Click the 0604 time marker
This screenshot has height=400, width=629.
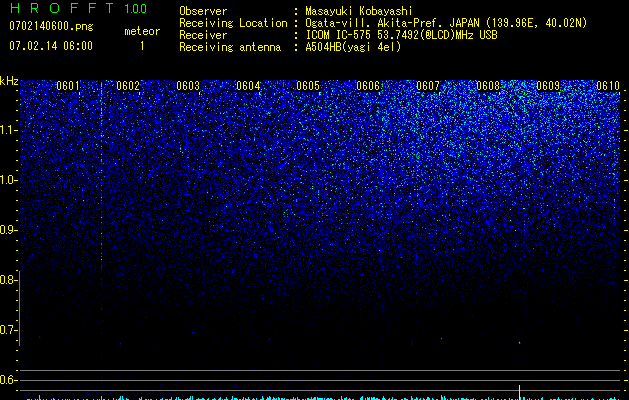[x=248, y=86]
